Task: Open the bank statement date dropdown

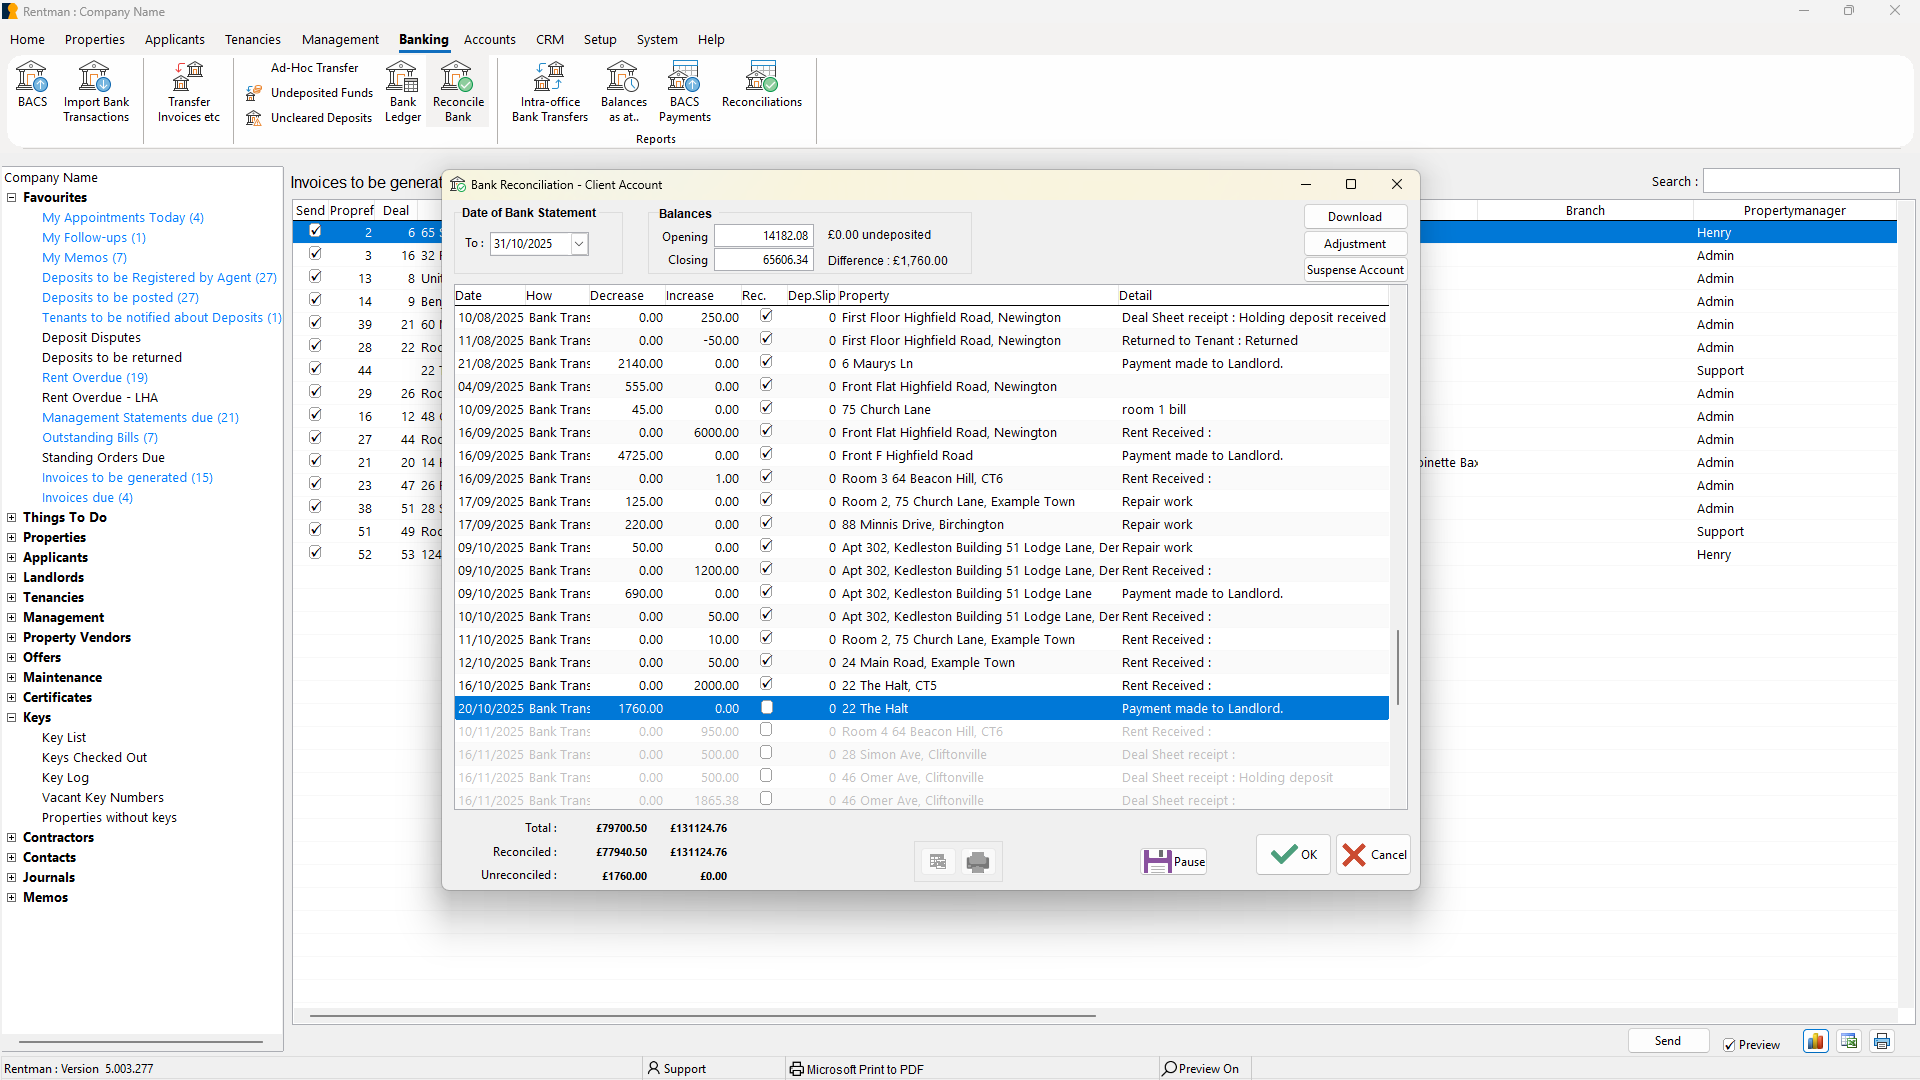Action: (579, 243)
